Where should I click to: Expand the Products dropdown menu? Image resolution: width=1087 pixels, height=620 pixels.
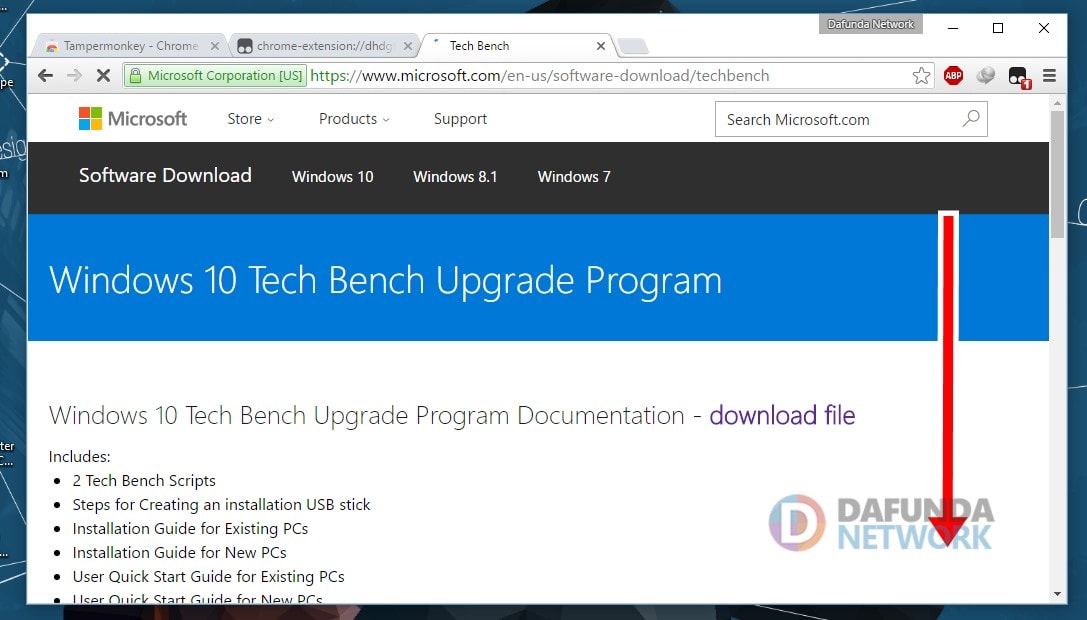pos(354,119)
